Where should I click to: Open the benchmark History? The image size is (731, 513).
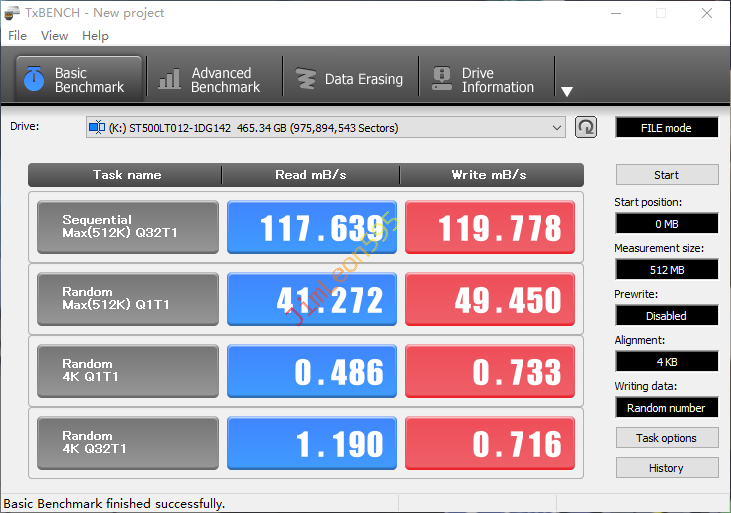tap(666, 468)
